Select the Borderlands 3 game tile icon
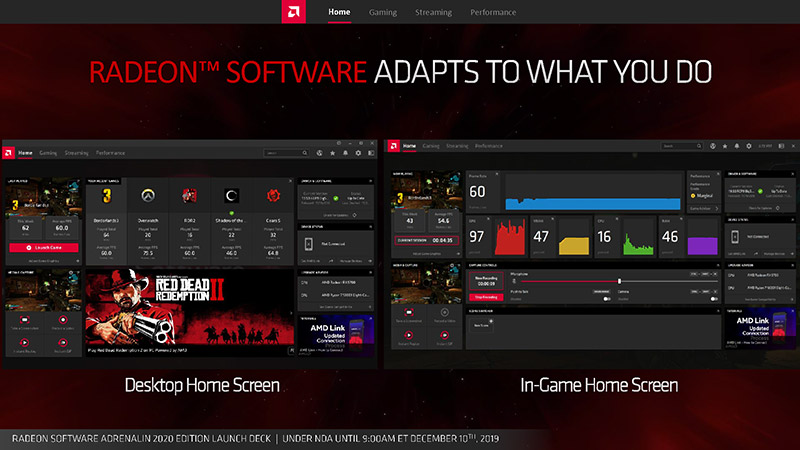The image size is (800, 450). [107, 195]
